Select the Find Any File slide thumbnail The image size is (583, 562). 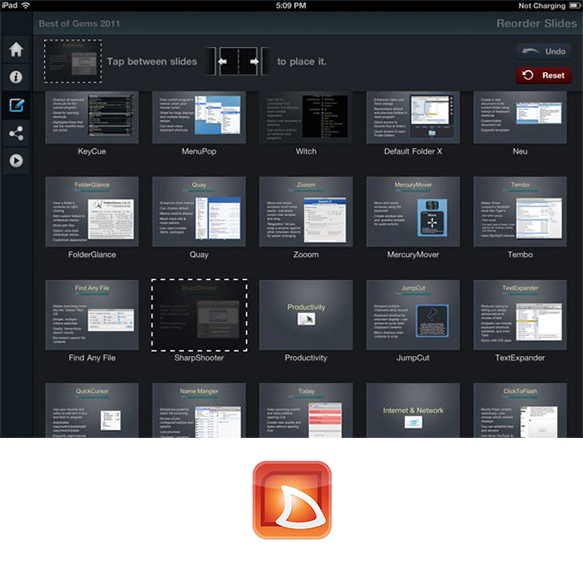92,315
